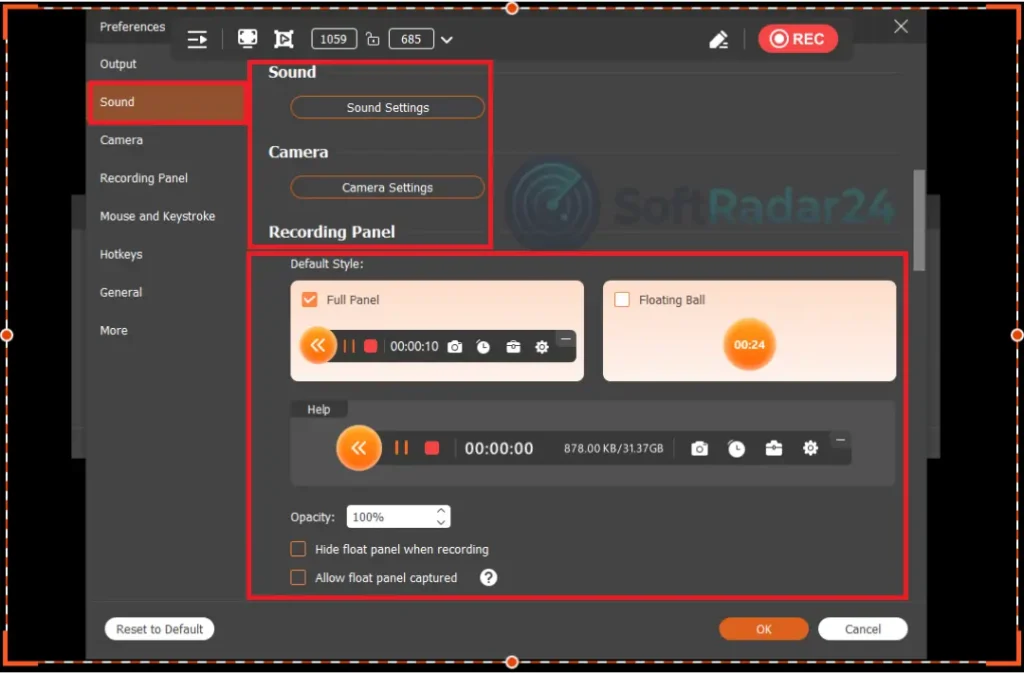
Task: Click the REC button to start recording
Action: pyautogui.click(x=798, y=38)
